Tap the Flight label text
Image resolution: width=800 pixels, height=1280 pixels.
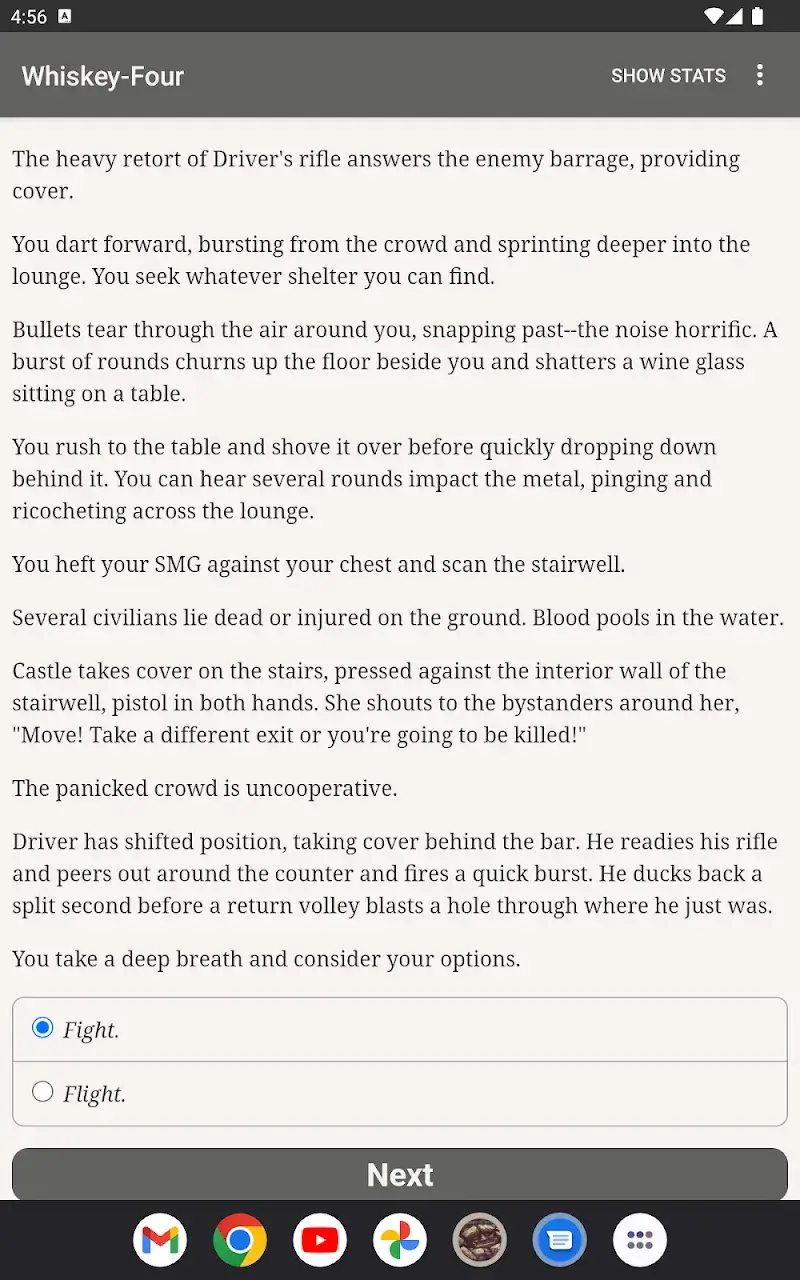tap(97, 1094)
